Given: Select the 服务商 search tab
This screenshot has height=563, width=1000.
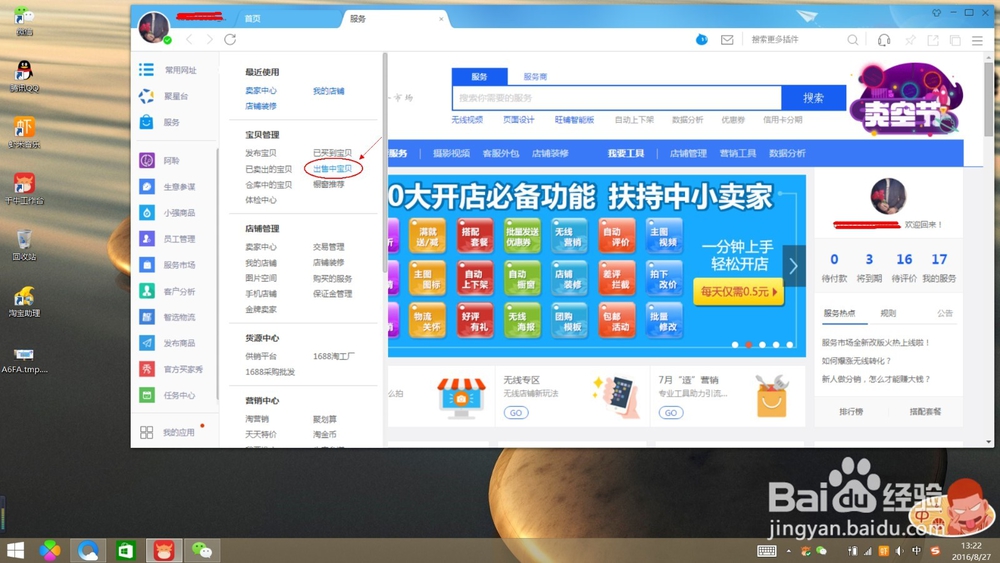Looking at the screenshot, I should (x=535, y=77).
